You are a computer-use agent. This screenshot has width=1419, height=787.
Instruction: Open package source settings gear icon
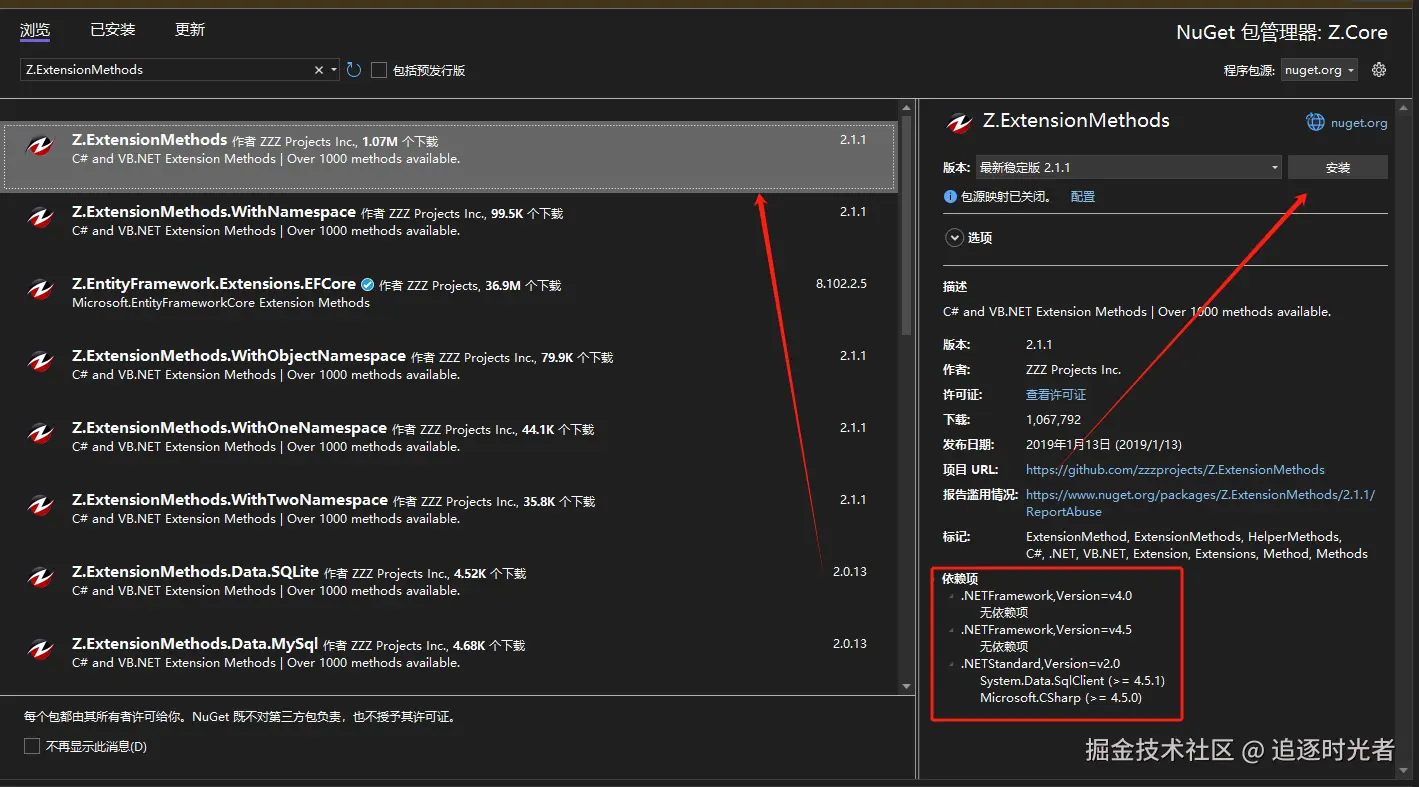pos(1379,70)
